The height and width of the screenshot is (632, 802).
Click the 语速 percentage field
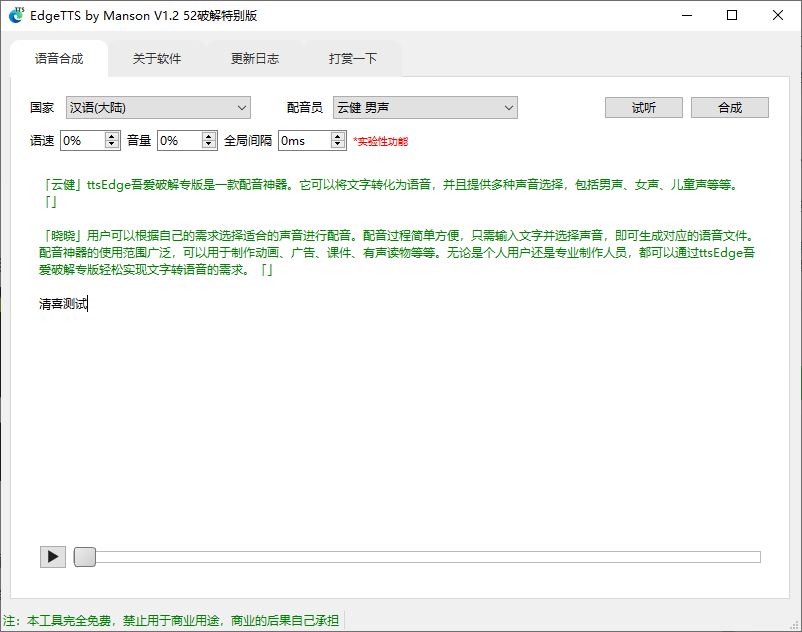[82, 140]
